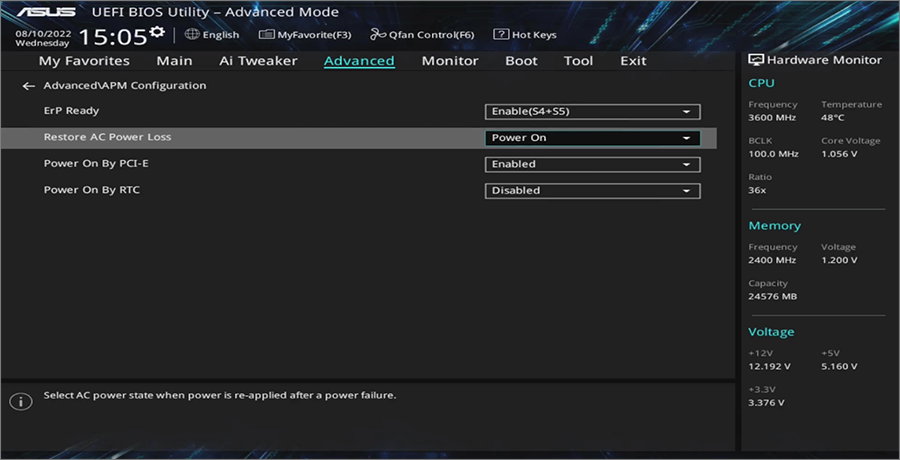Image resolution: width=900 pixels, height=460 pixels.
Task: Open MyFavorite(F3) from the top bar
Action: [x=305, y=34]
